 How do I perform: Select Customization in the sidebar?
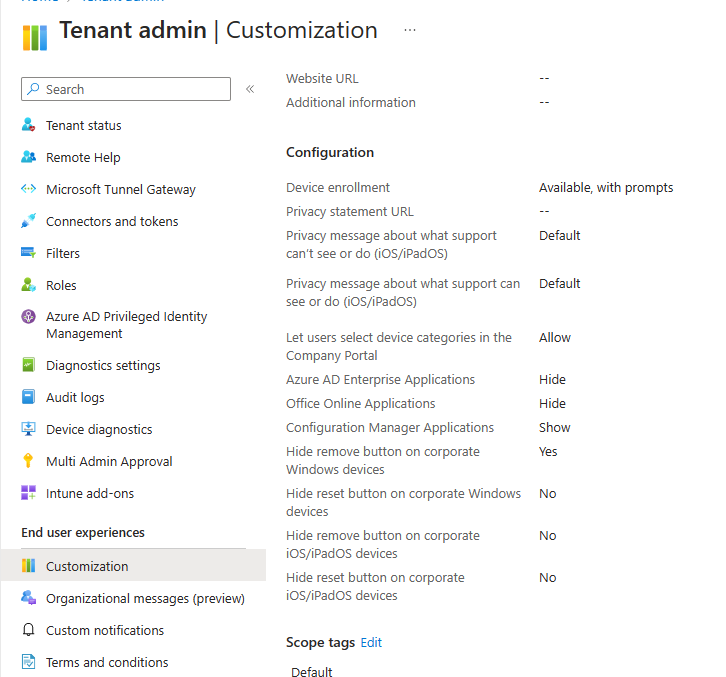pos(133,566)
